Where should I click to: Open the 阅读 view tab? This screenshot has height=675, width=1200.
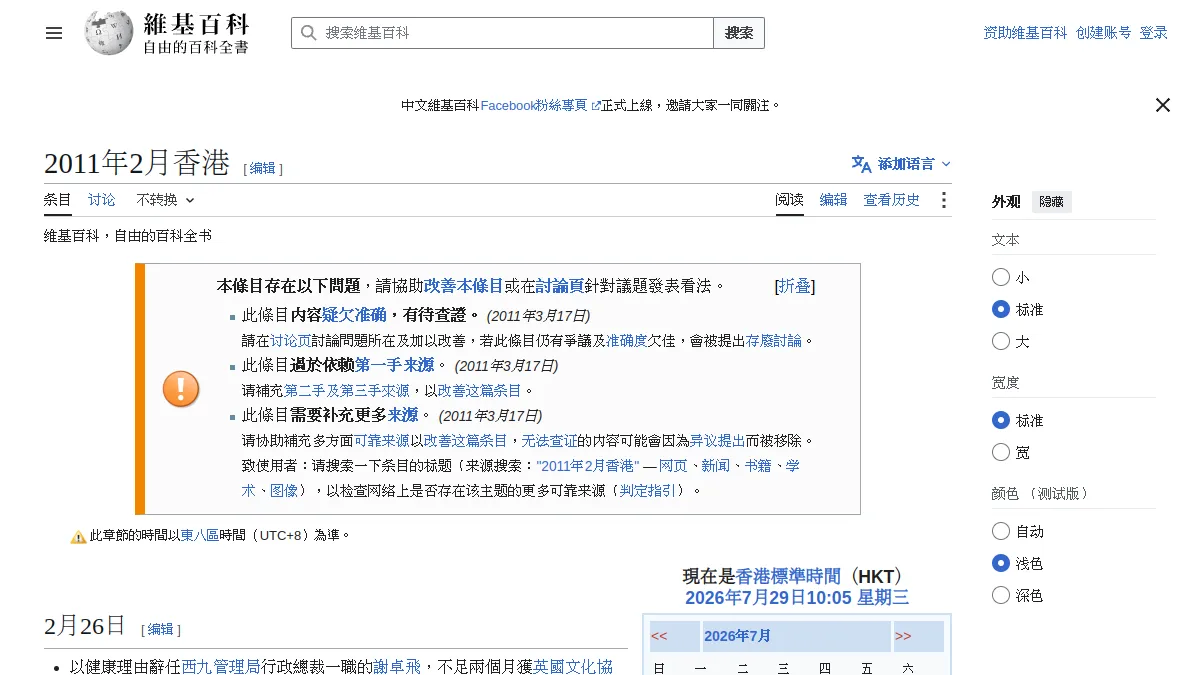(x=790, y=200)
